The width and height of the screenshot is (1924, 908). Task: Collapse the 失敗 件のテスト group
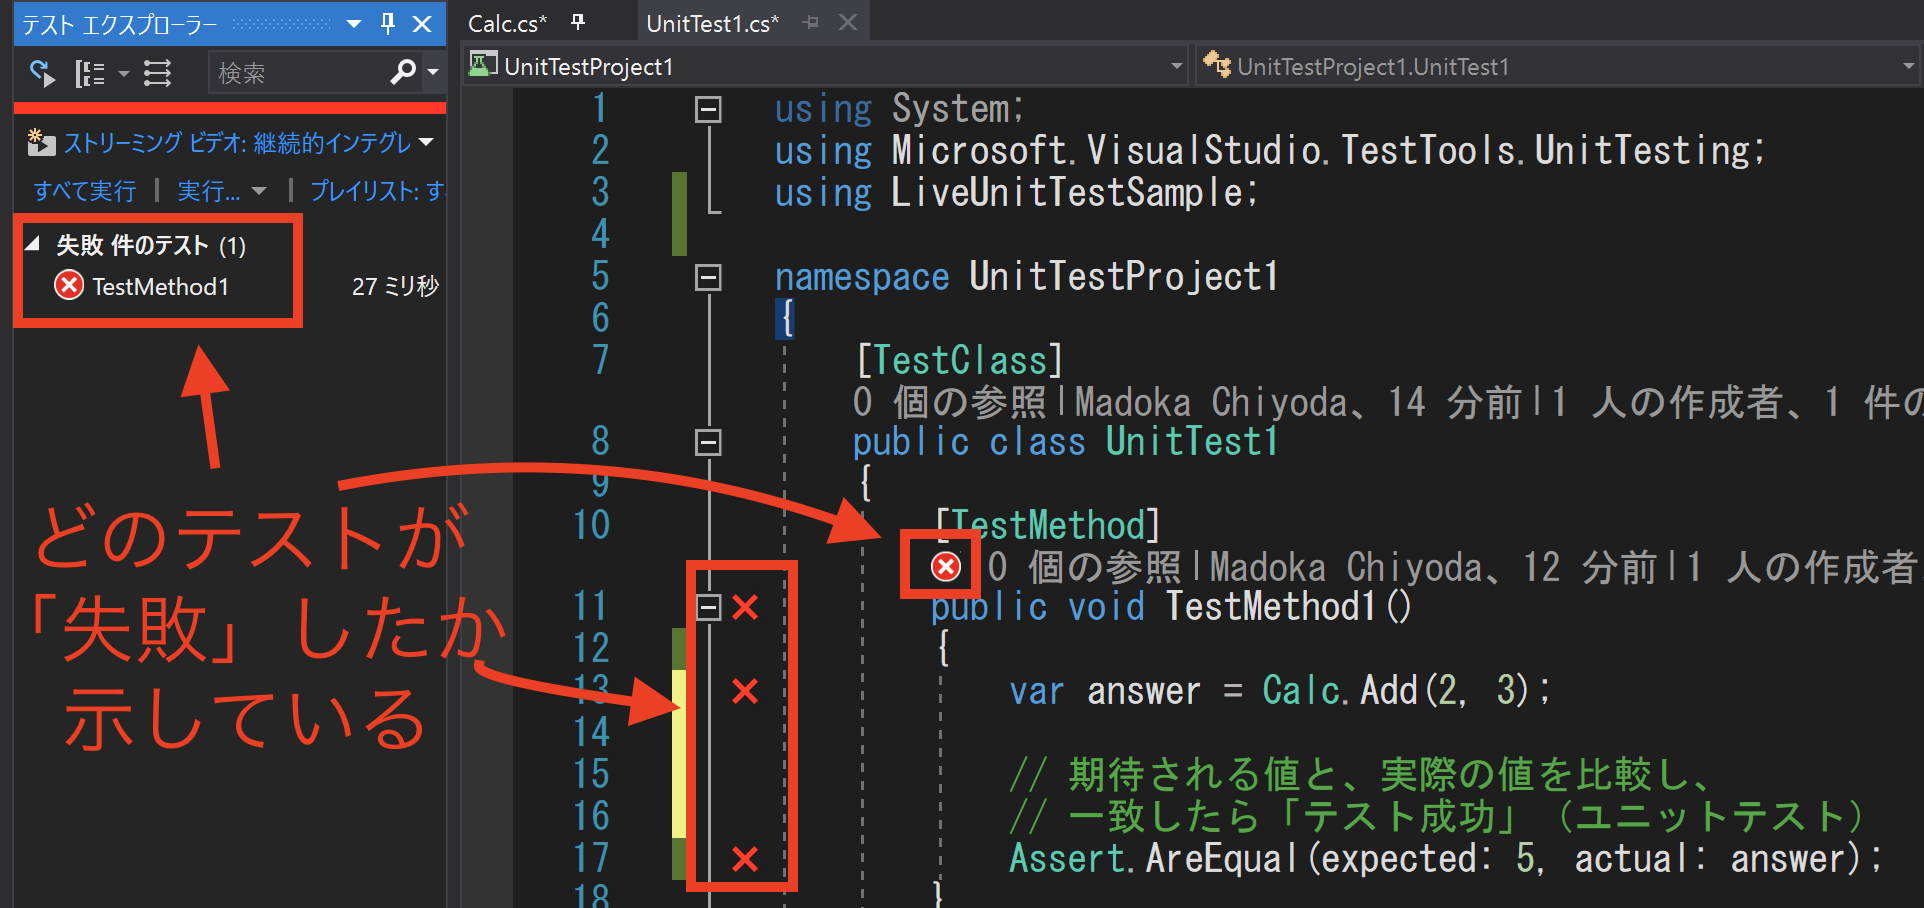pyautogui.click(x=33, y=244)
